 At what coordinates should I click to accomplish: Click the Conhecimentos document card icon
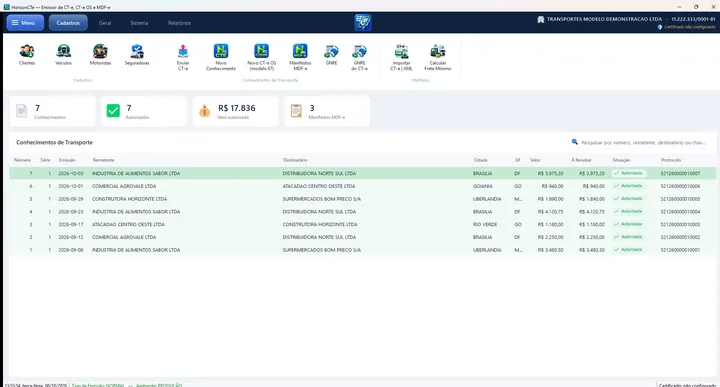22,111
